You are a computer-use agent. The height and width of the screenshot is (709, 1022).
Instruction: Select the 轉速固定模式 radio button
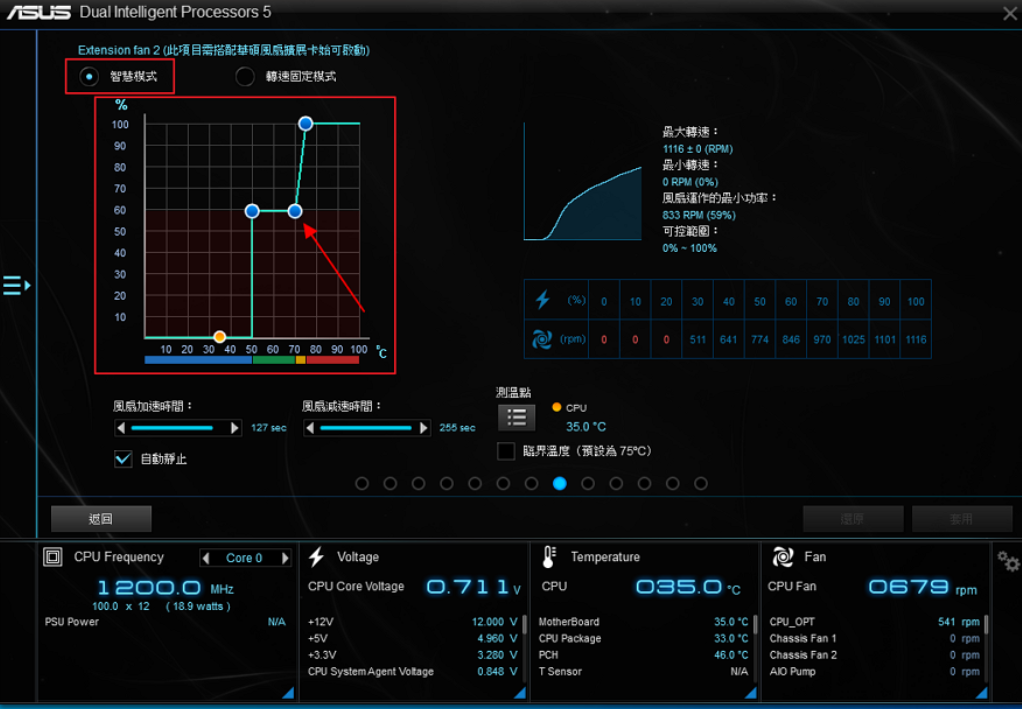click(x=245, y=76)
